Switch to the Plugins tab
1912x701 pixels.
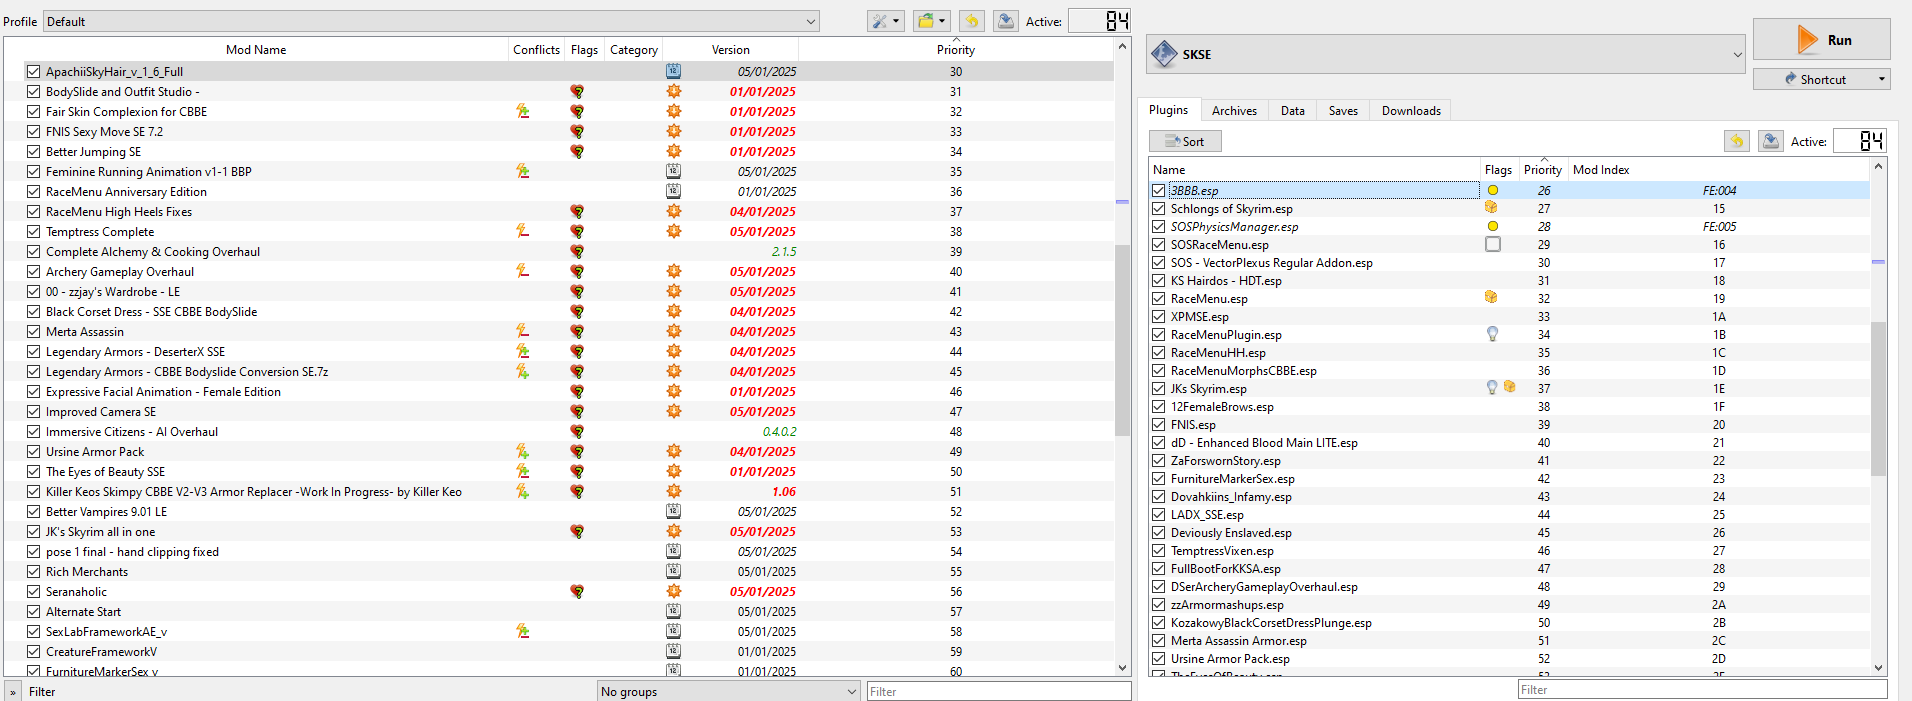[x=1168, y=110]
